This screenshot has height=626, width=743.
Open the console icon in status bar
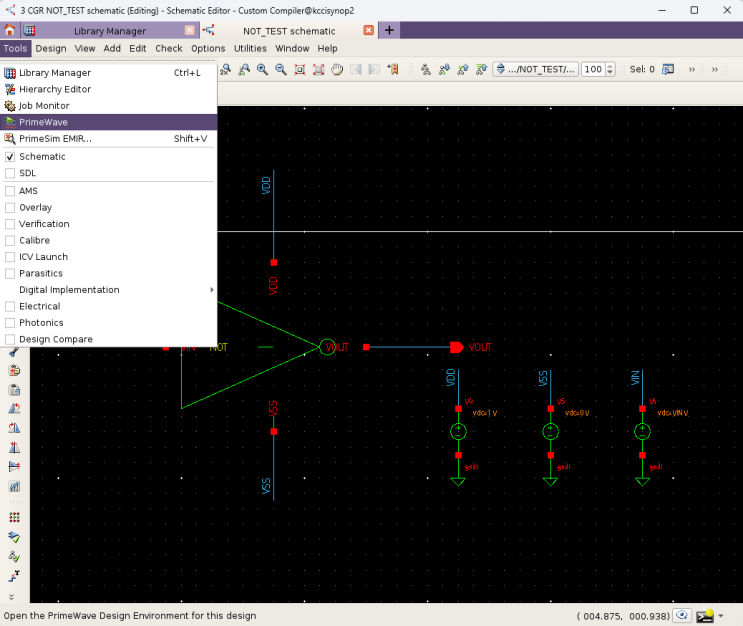point(707,616)
